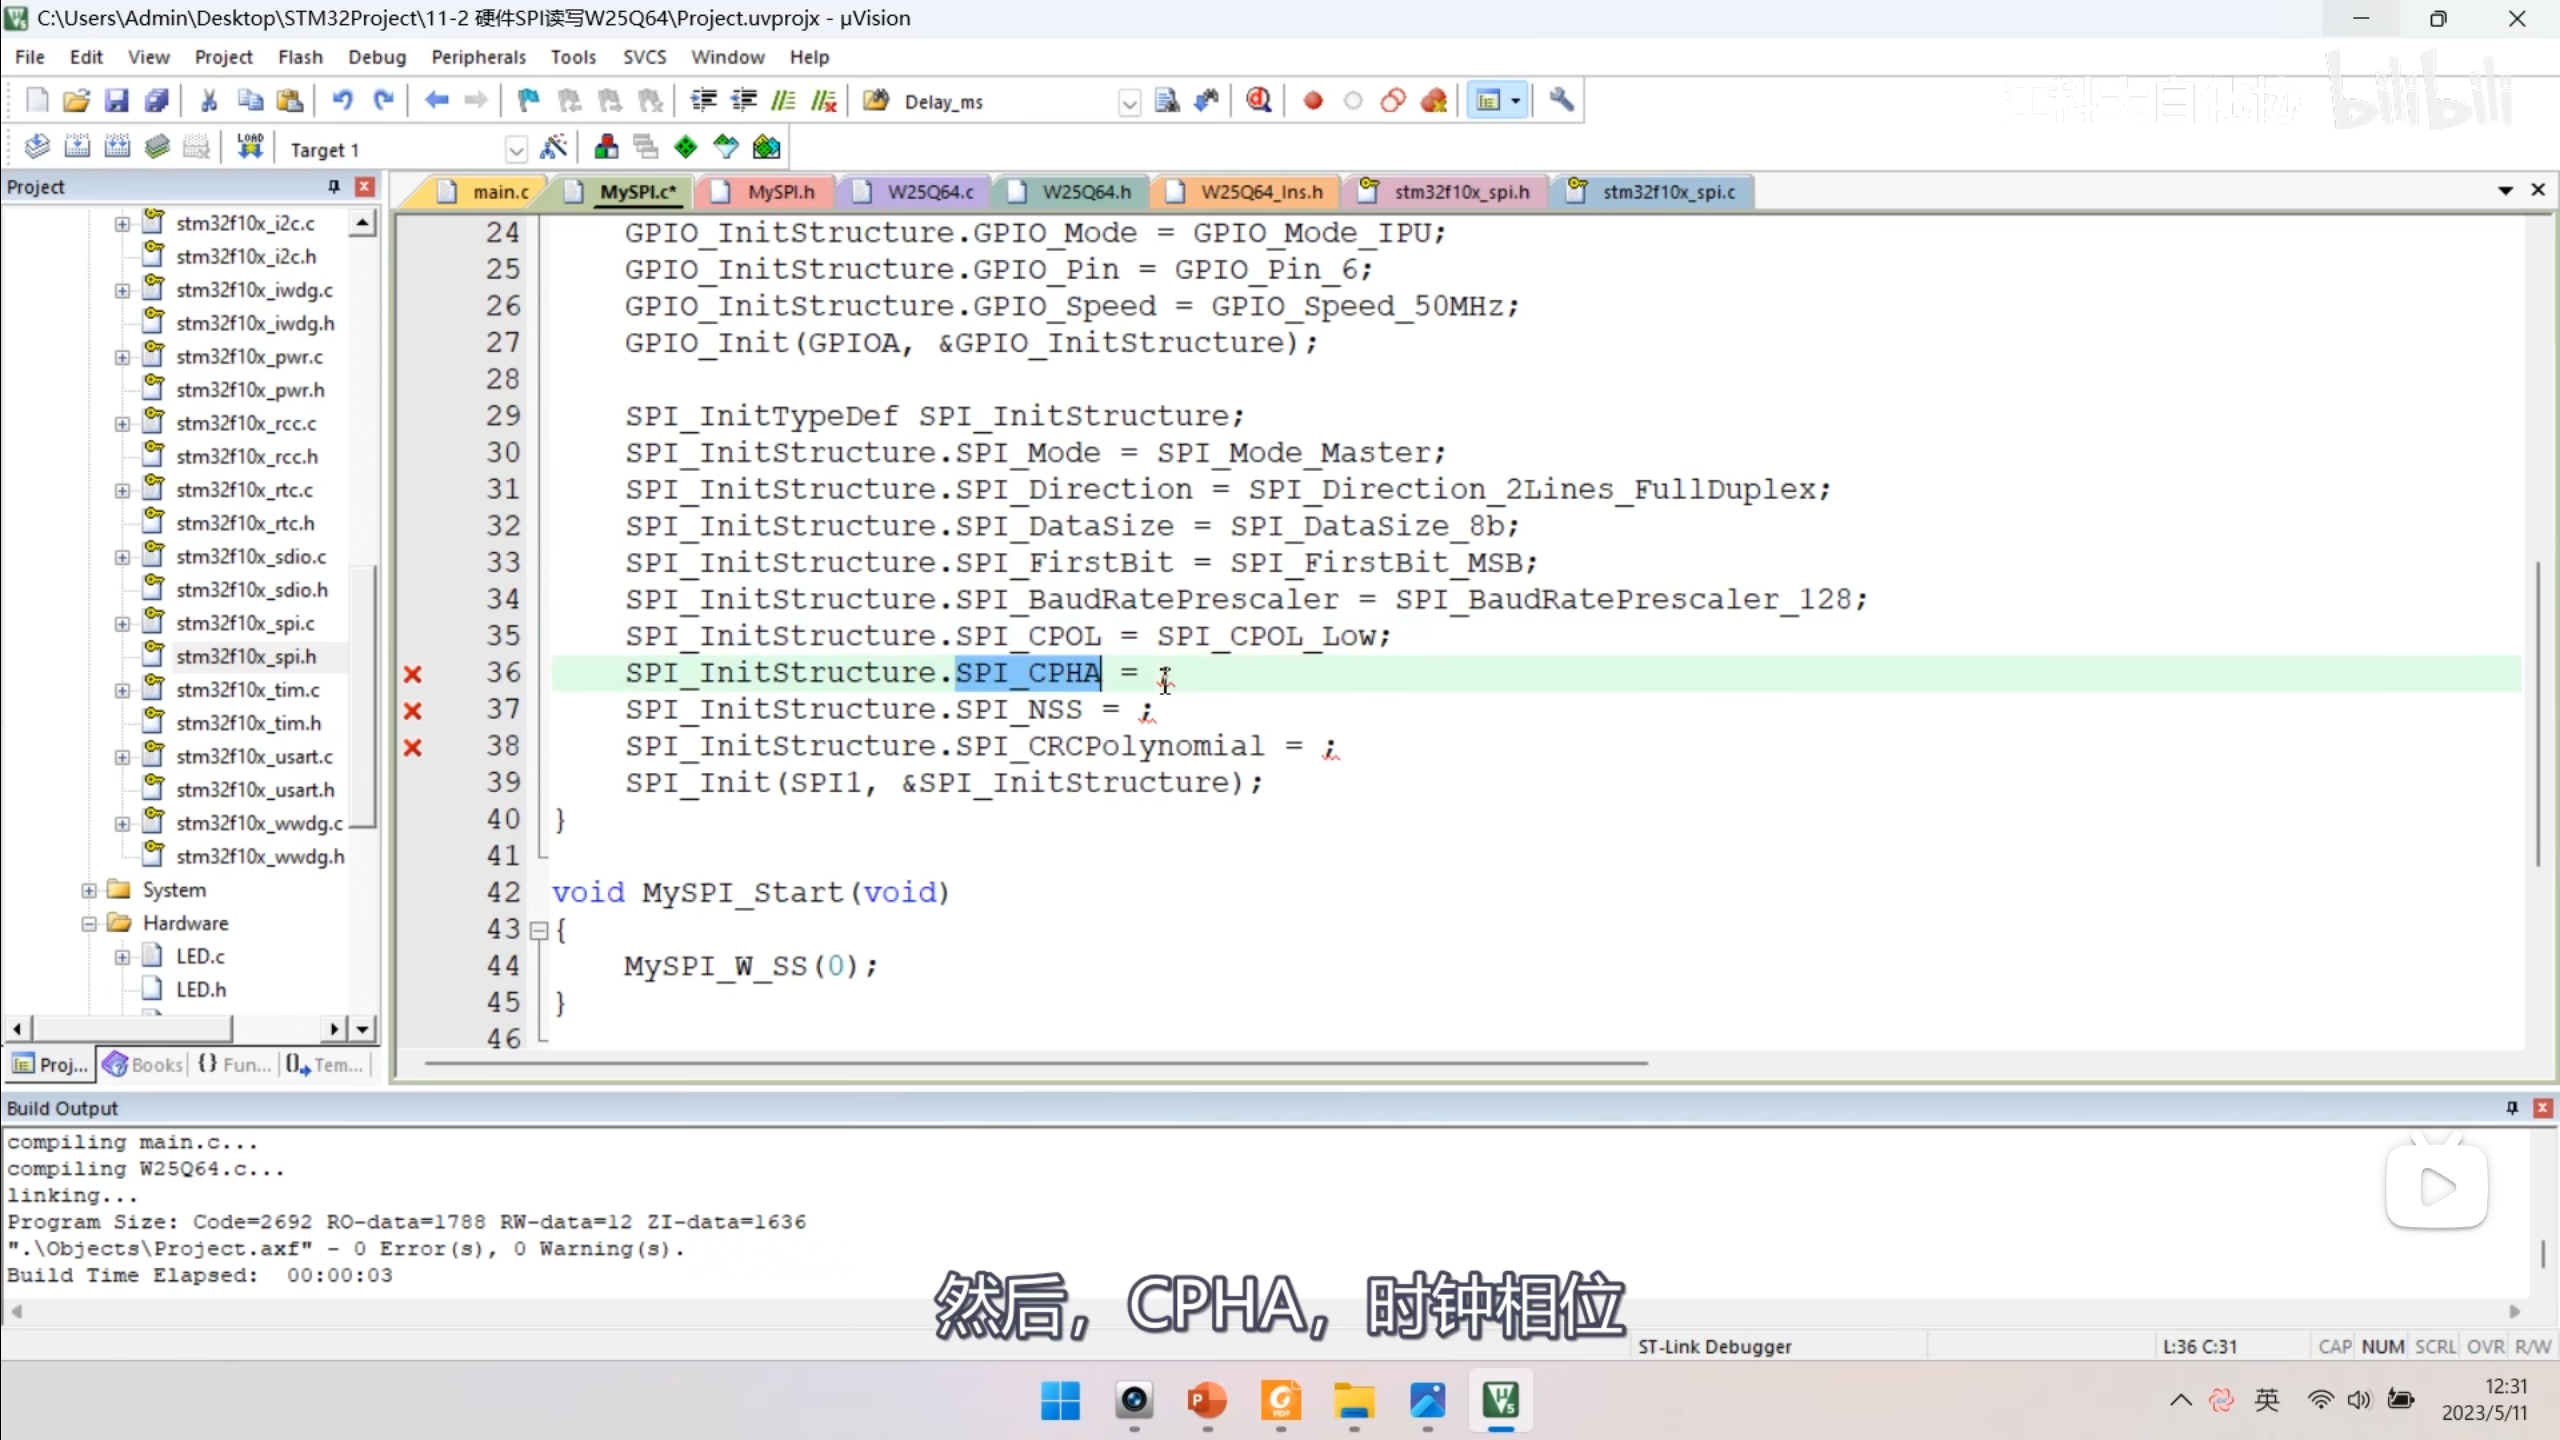Pin the Build Output panel

[x=2512, y=1107]
